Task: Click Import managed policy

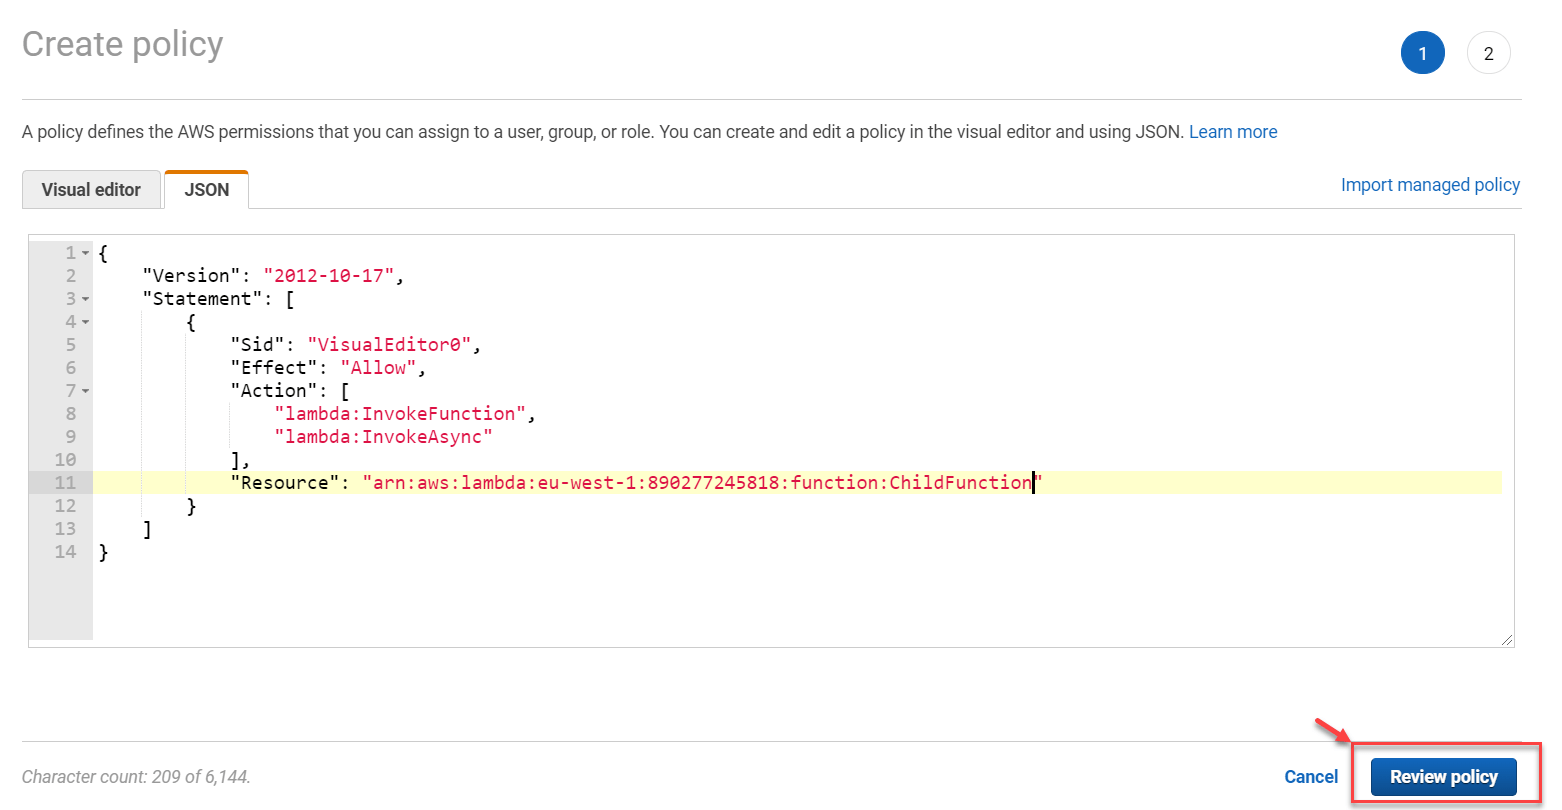Action: pyautogui.click(x=1430, y=185)
